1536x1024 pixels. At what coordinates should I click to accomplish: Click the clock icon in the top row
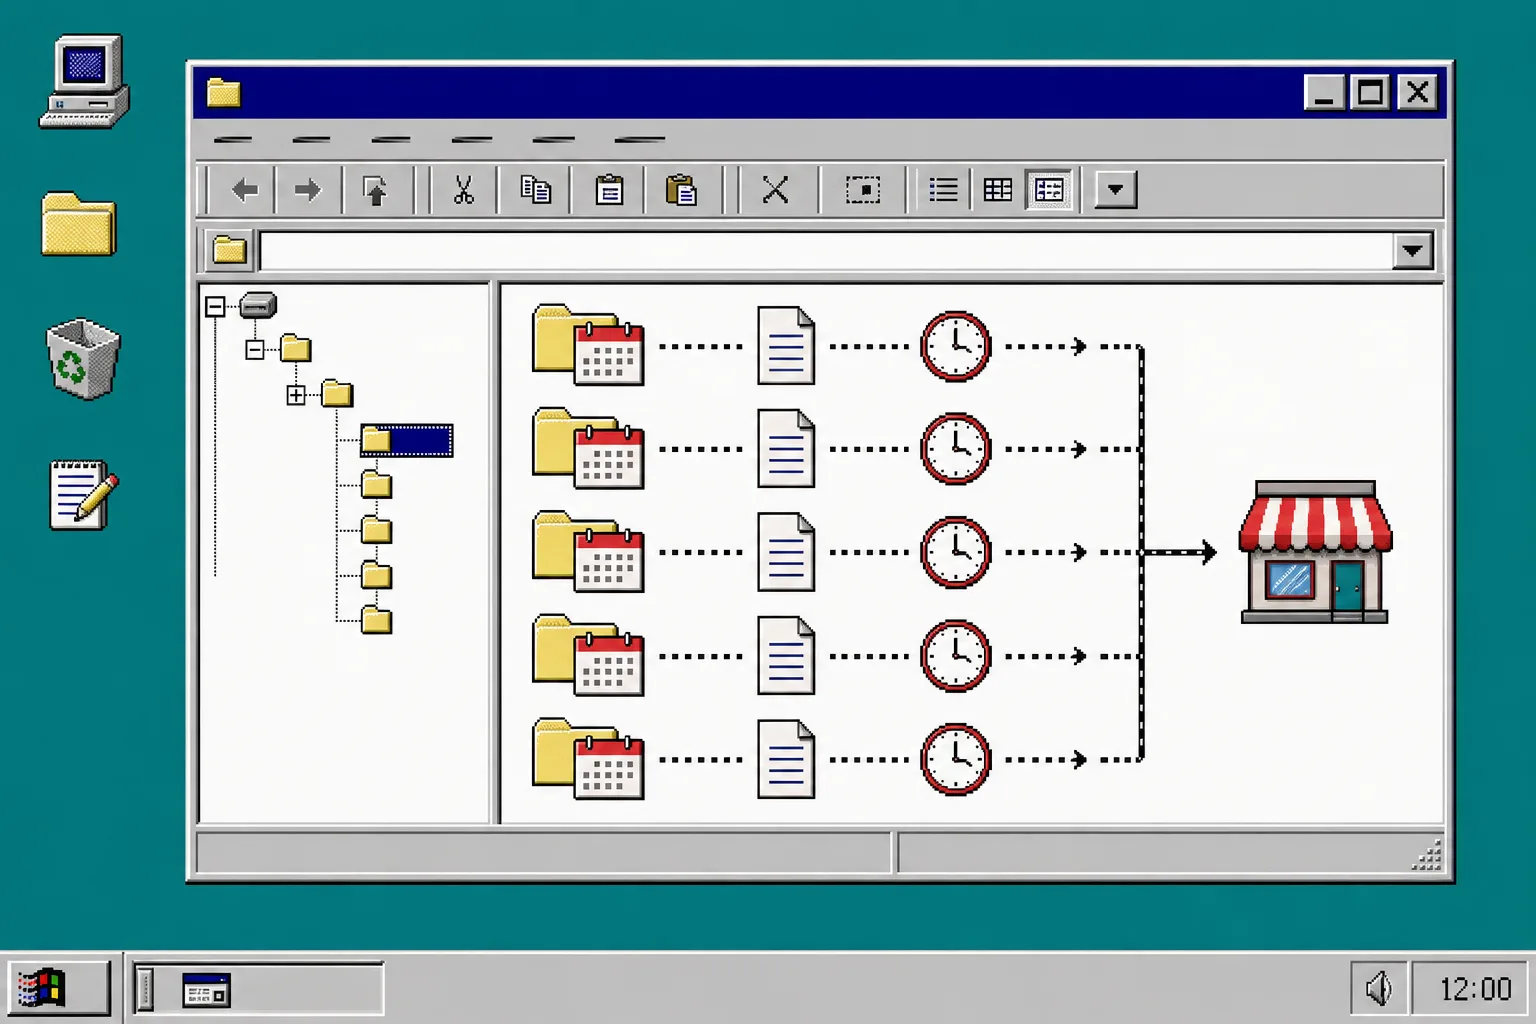click(x=956, y=346)
